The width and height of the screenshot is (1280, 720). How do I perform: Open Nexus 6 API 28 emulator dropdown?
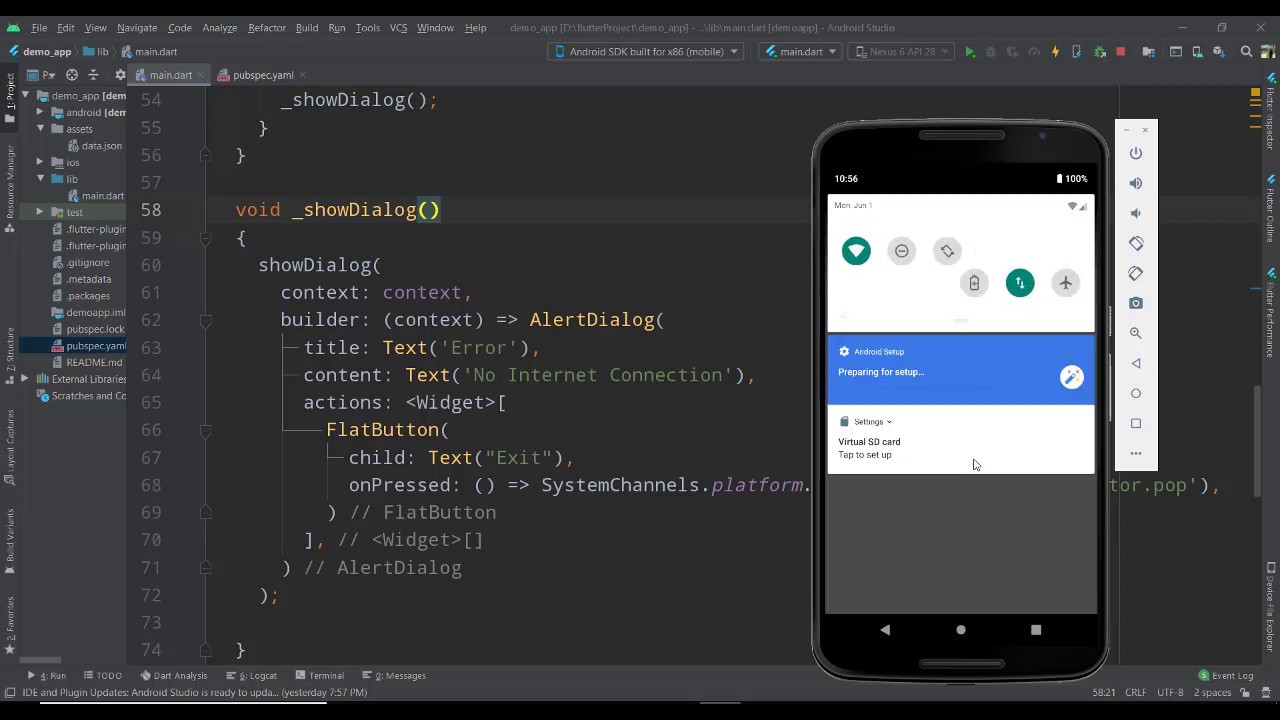[901, 52]
